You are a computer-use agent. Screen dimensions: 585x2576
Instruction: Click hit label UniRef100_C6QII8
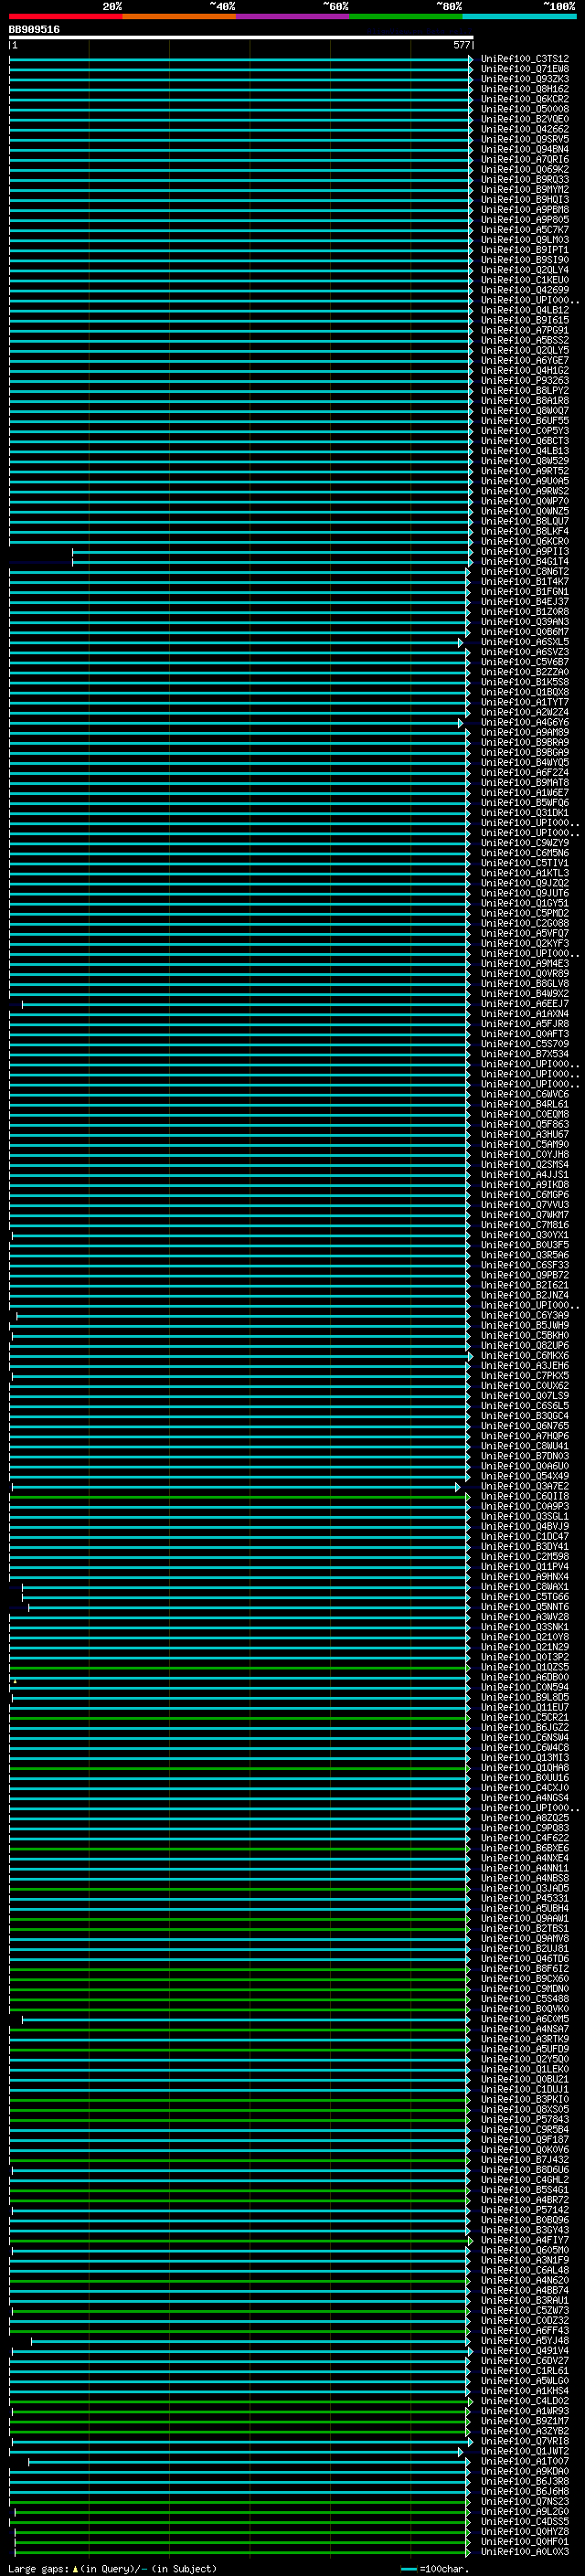525,1497
